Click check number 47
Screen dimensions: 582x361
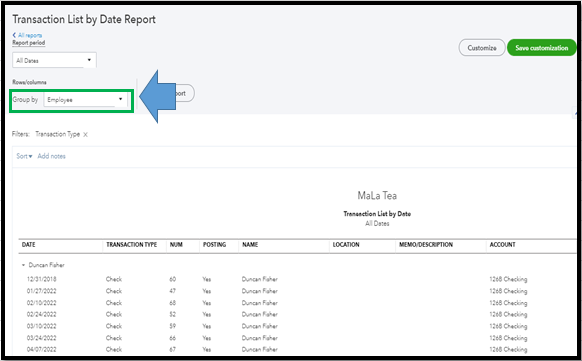point(173,291)
